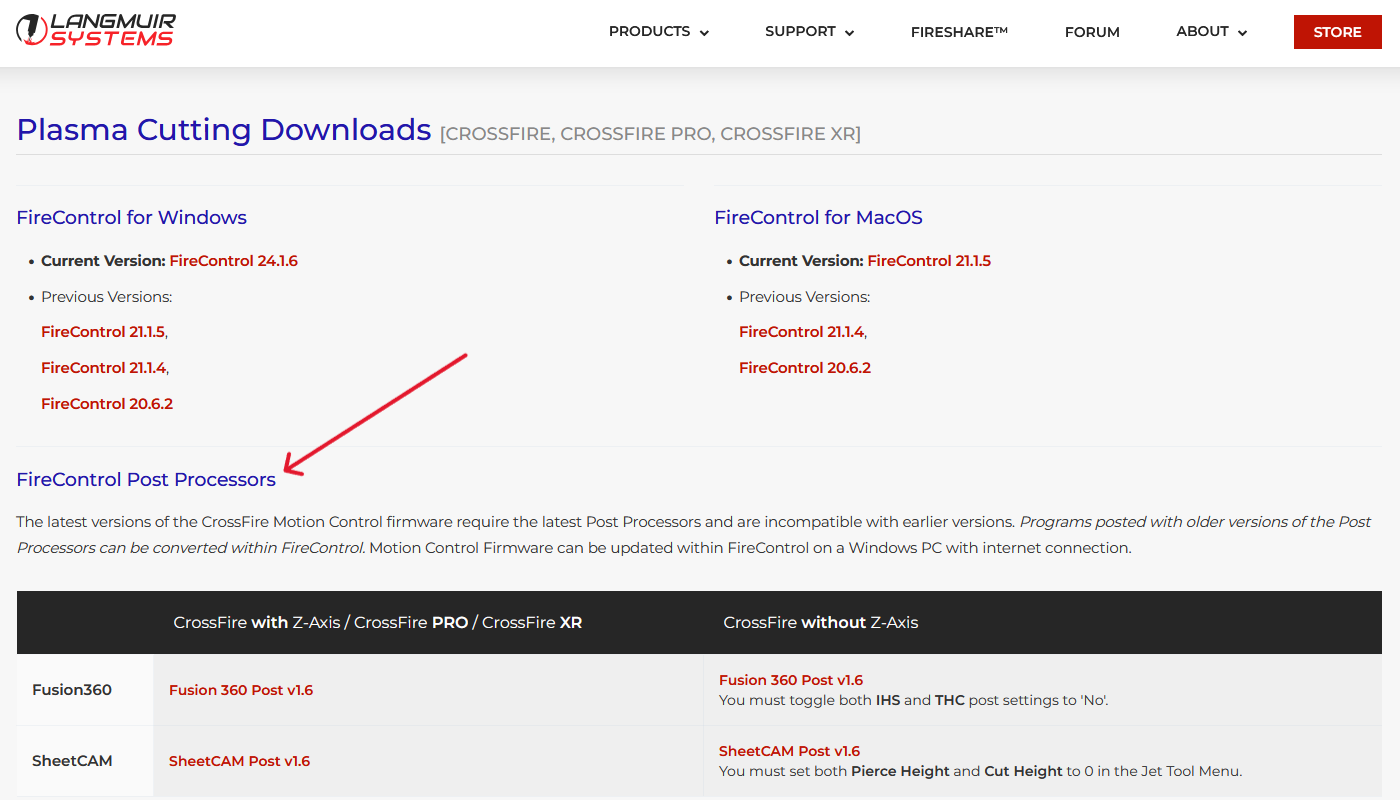The width and height of the screenshot is (1400, 800).
Task: Click the red Store button
Action: 1337,32
